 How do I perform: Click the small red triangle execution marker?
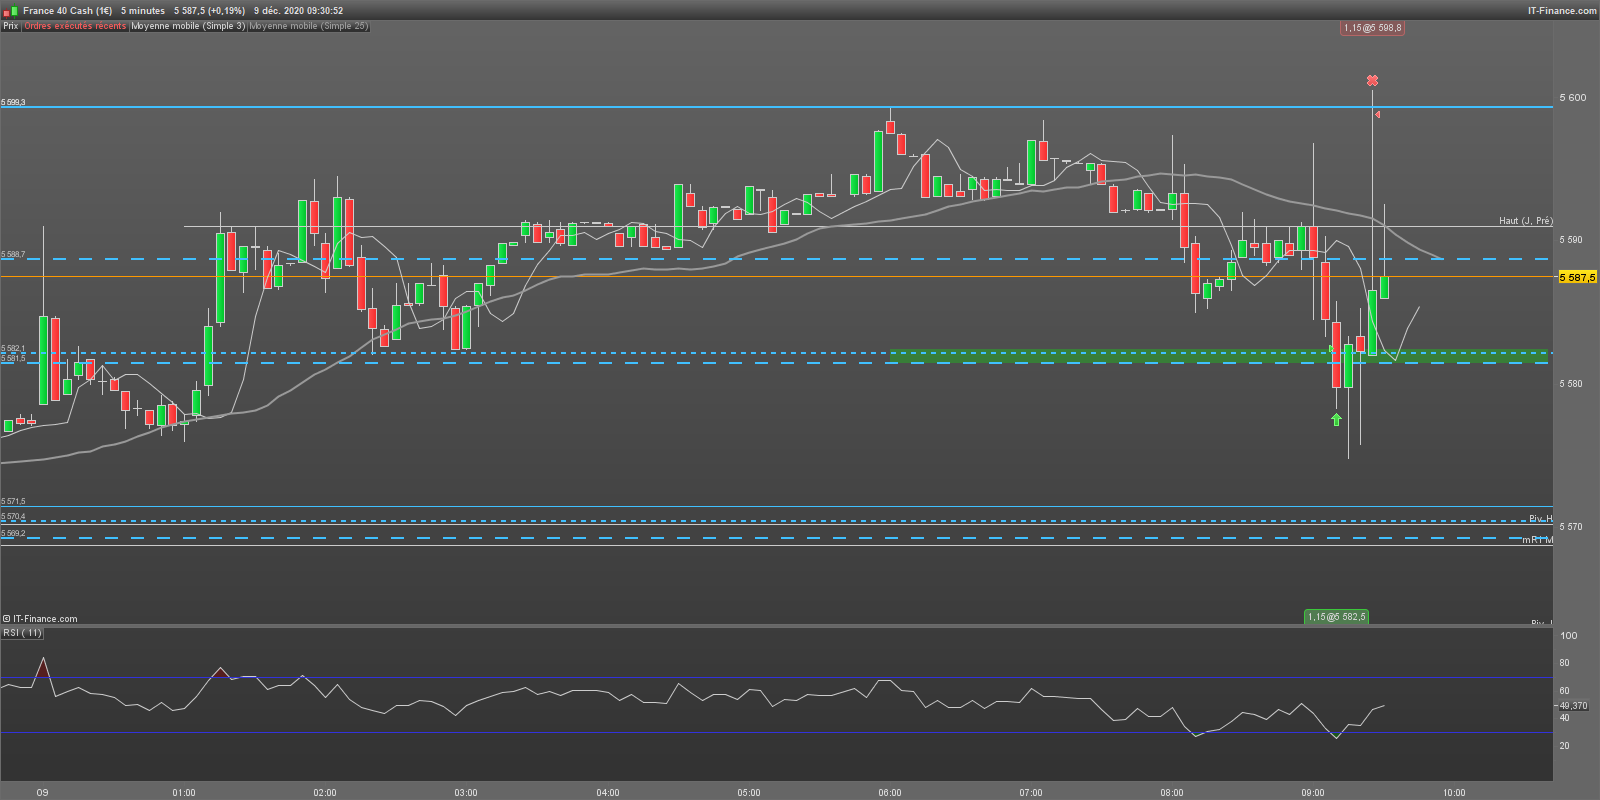click(x=1377, y=115)
